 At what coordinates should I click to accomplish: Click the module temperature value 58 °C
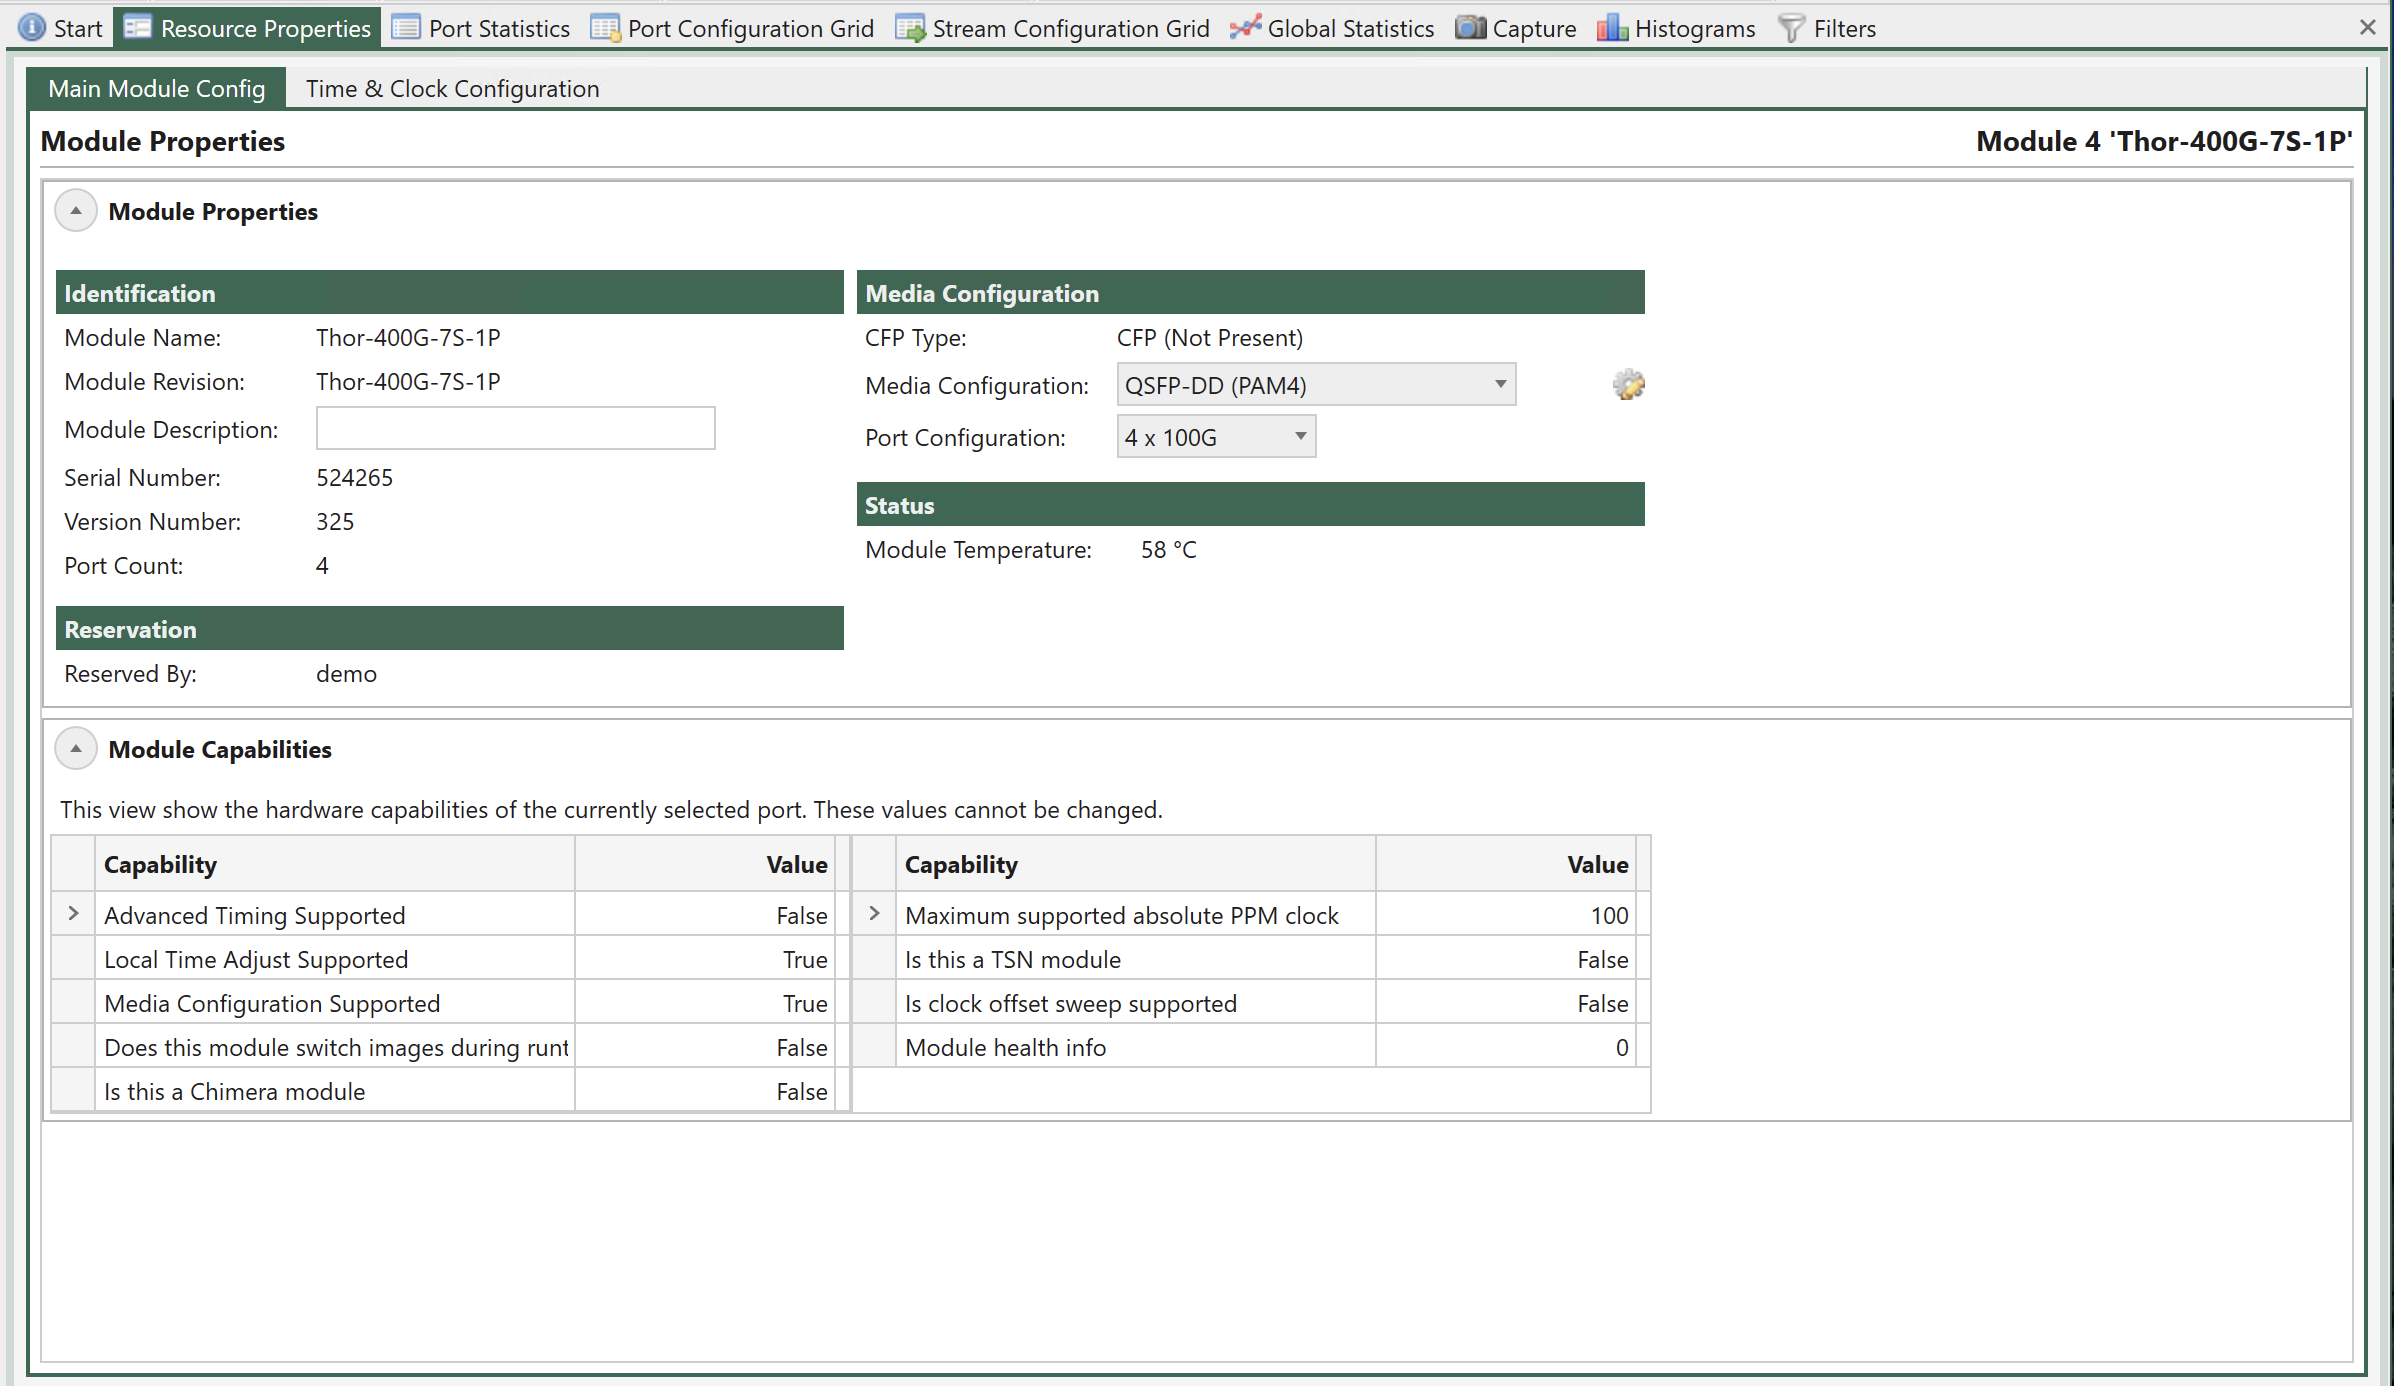[1168, 550]
